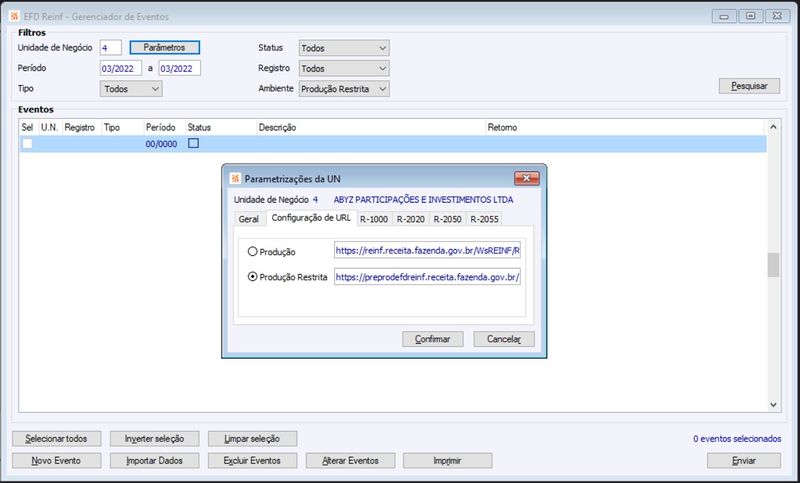Viewport: 800px width, 483px height.
Task: Click the Limpar seleção button
Action: point(253,439)
